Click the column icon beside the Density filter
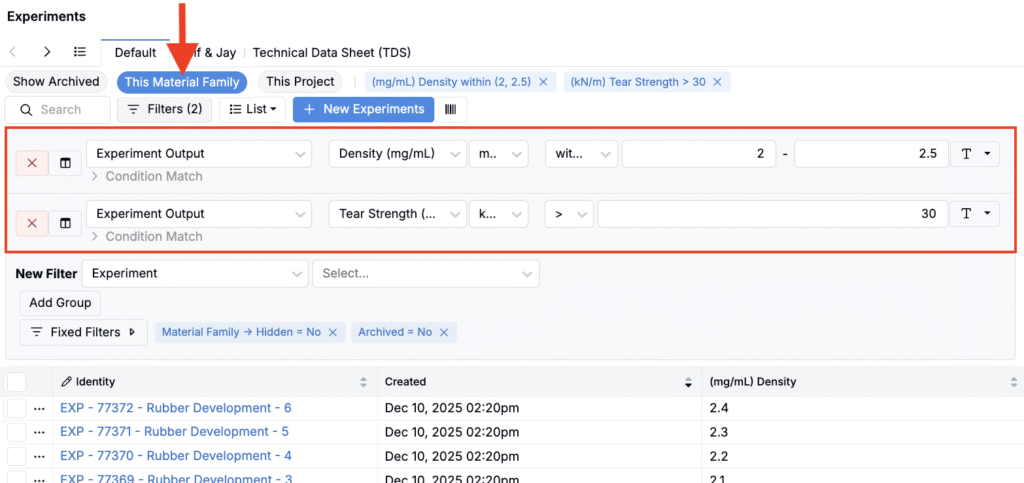This screenshot has width=1024, height=483. coord(65,164)
